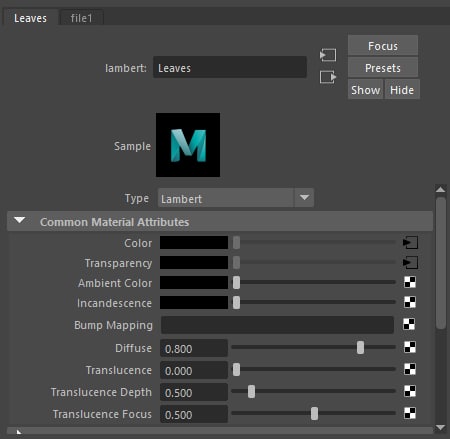
Task: Click the Hide button
Action: (x=402, y=90)
